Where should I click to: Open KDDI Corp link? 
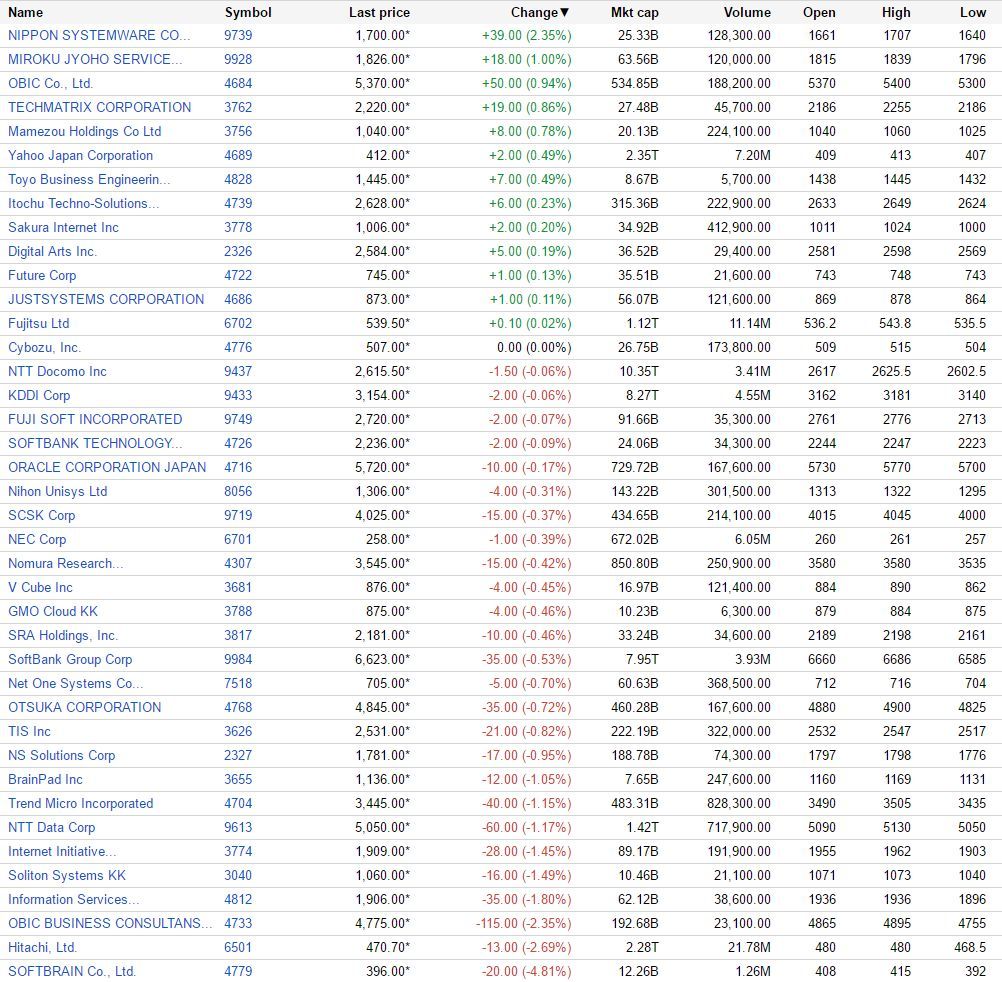coord(39,395)
